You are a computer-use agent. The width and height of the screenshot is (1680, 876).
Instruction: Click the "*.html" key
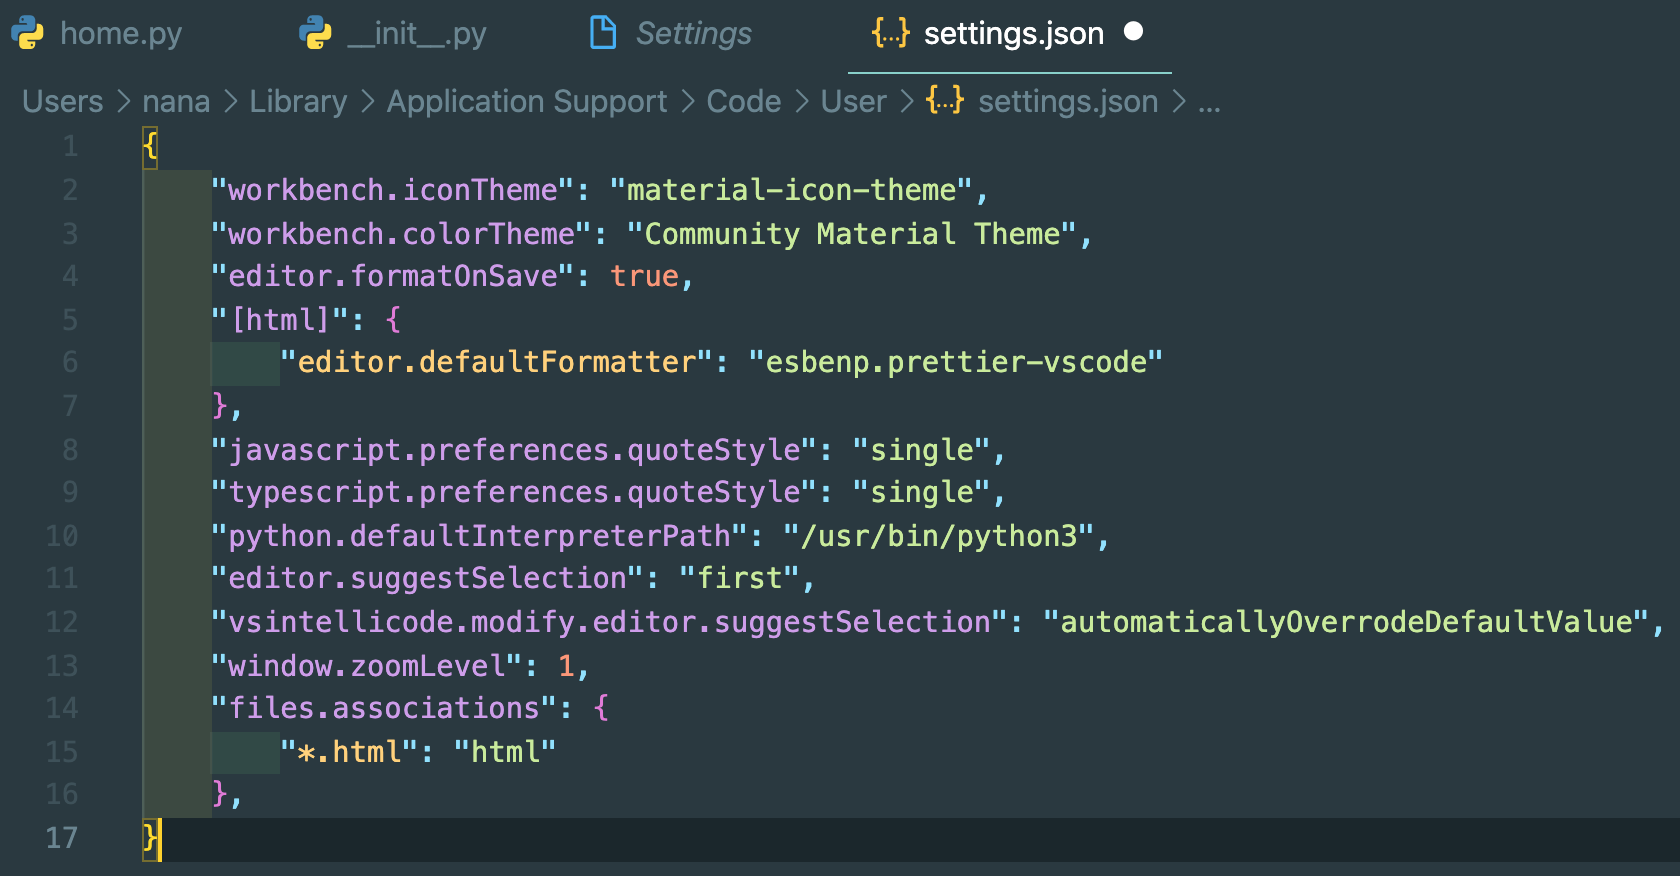click(x=349, y=752)
